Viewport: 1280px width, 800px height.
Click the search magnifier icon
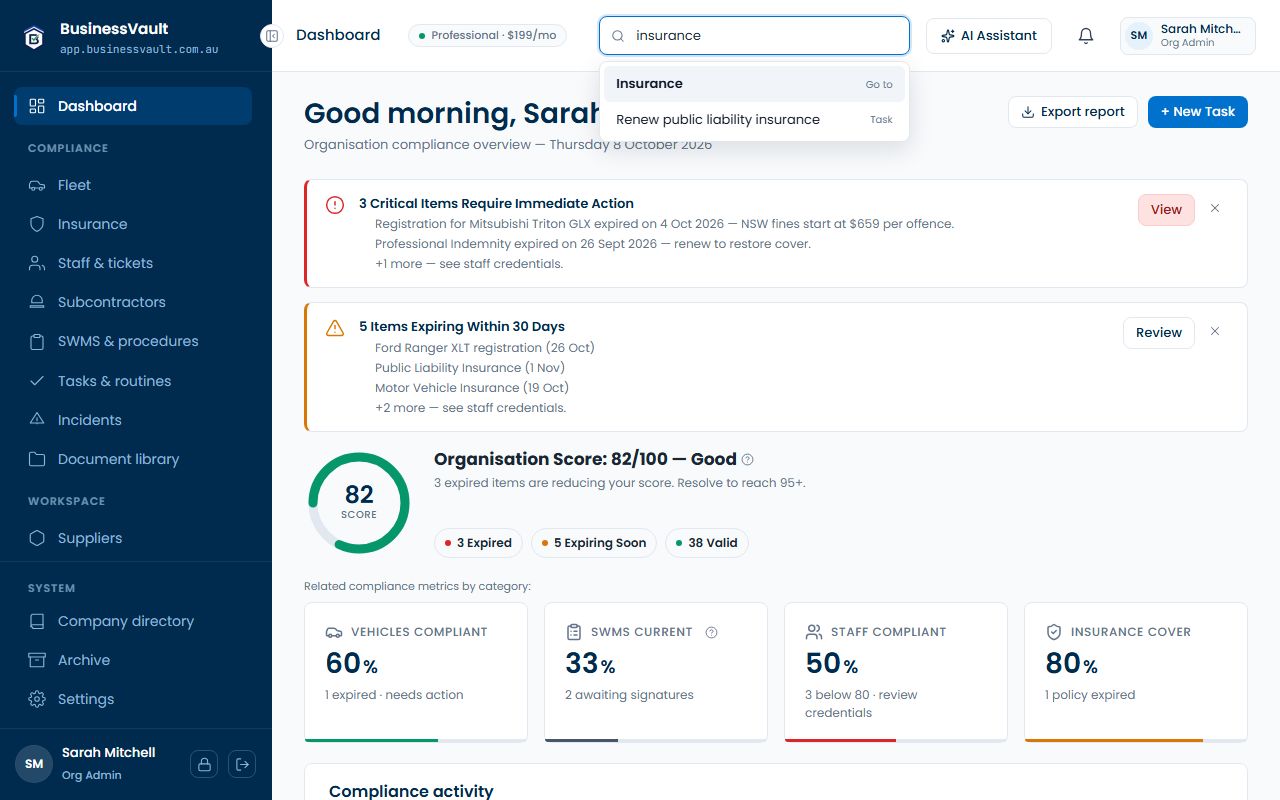618,36
